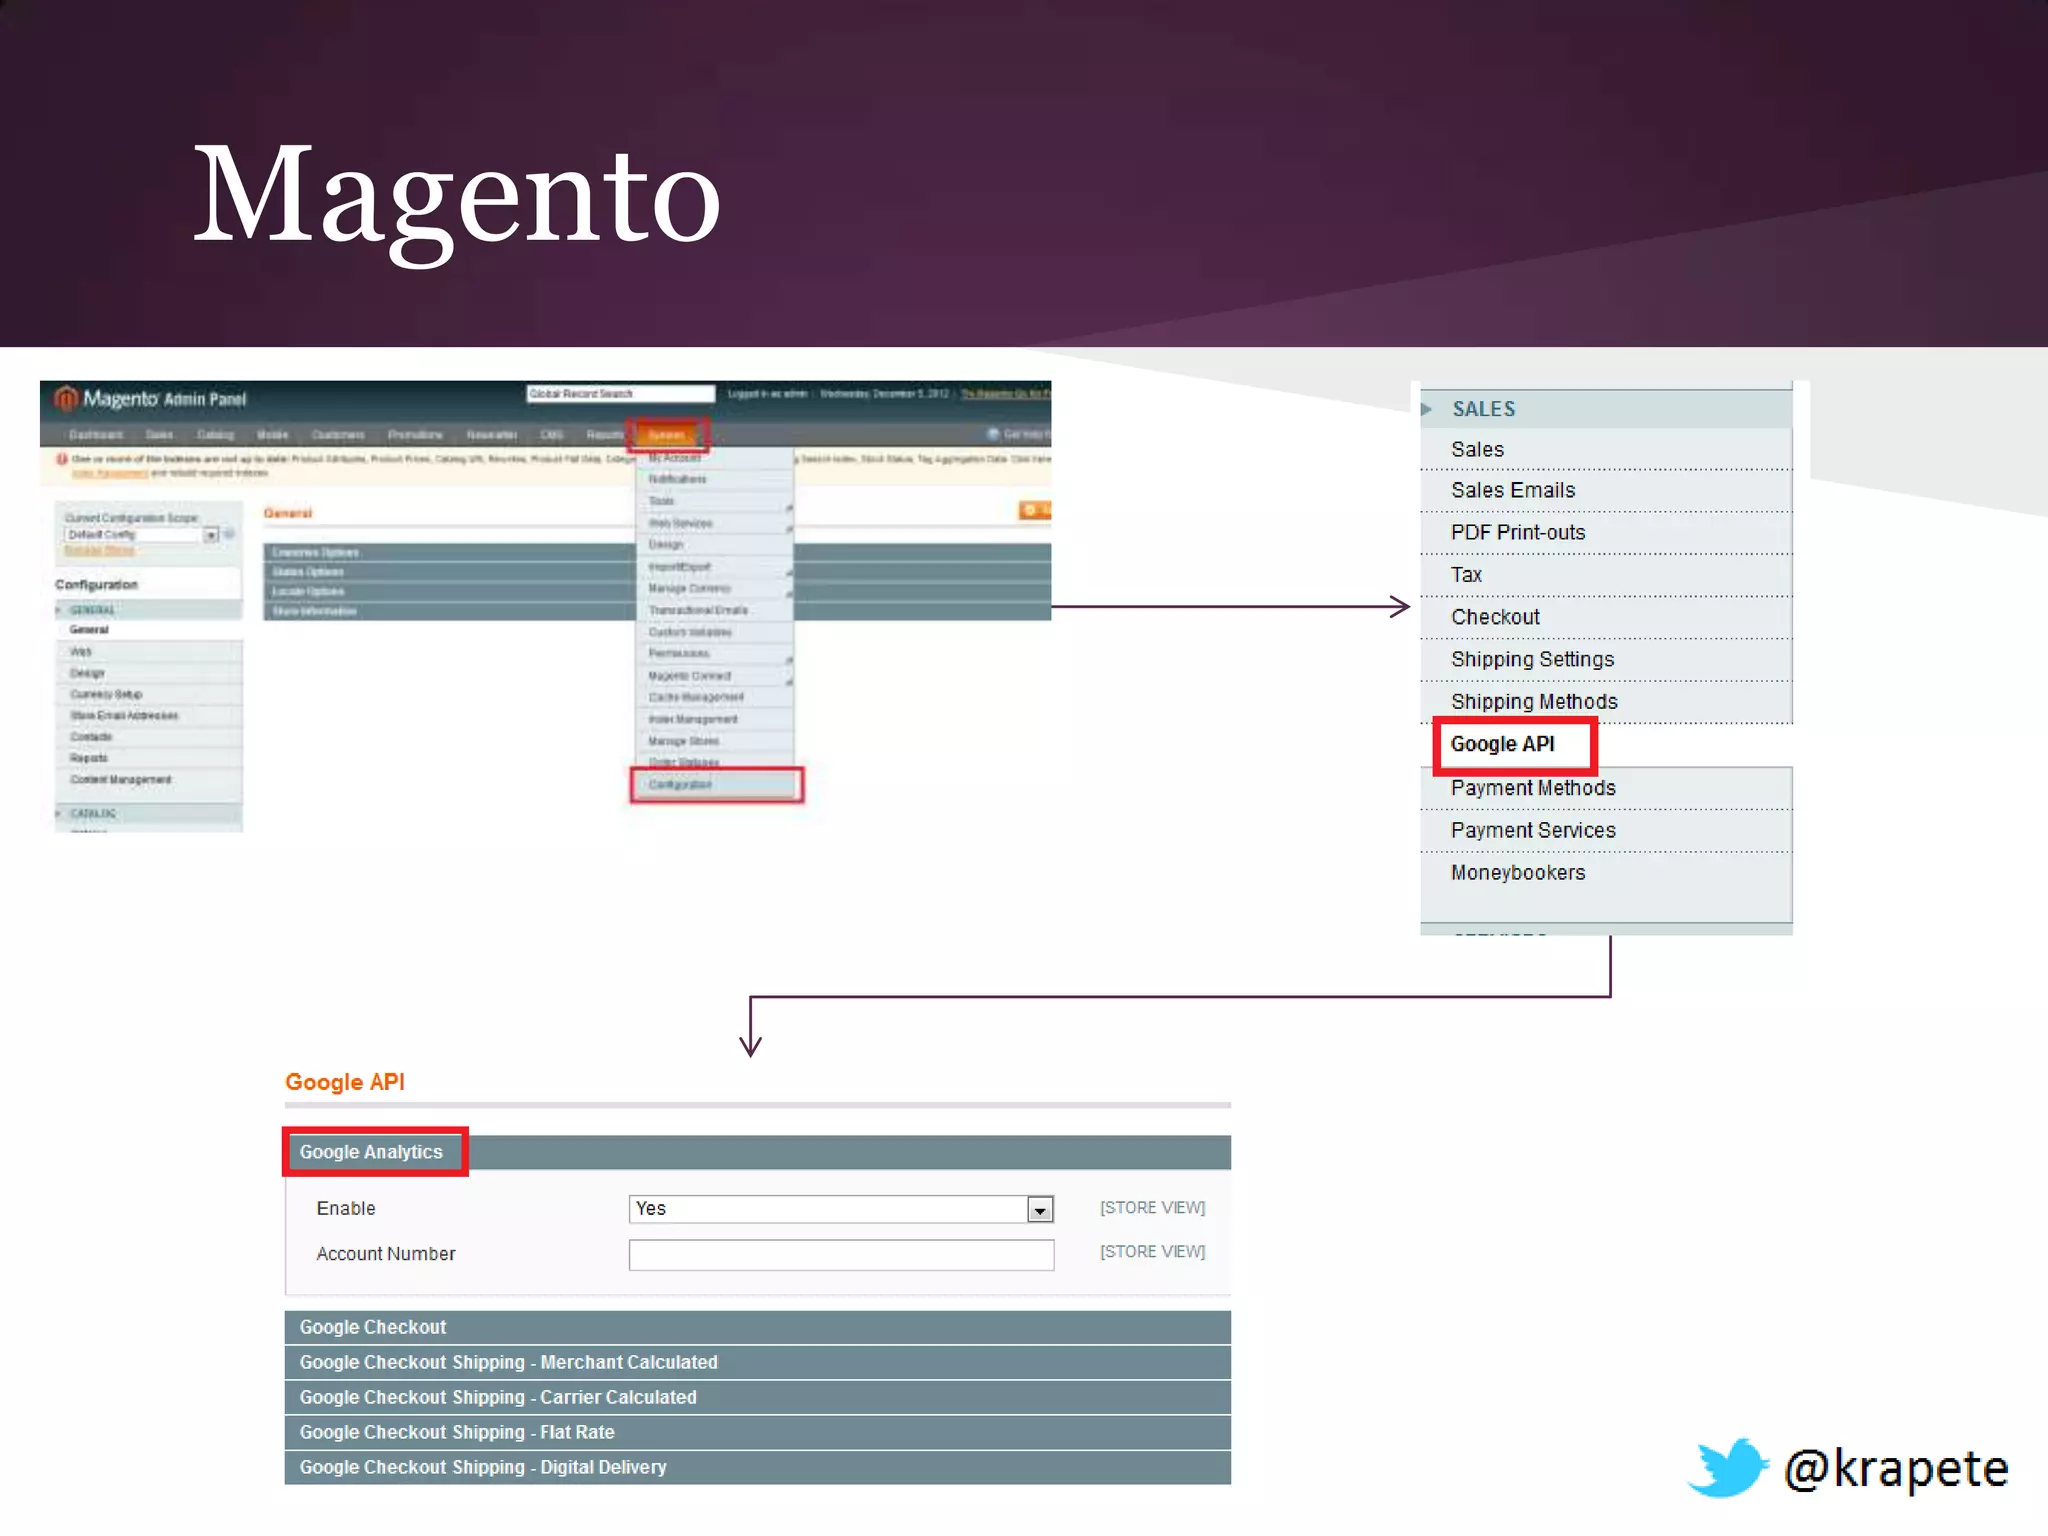
Task: Select Cache Management menu entry
Action: (716, 697)
